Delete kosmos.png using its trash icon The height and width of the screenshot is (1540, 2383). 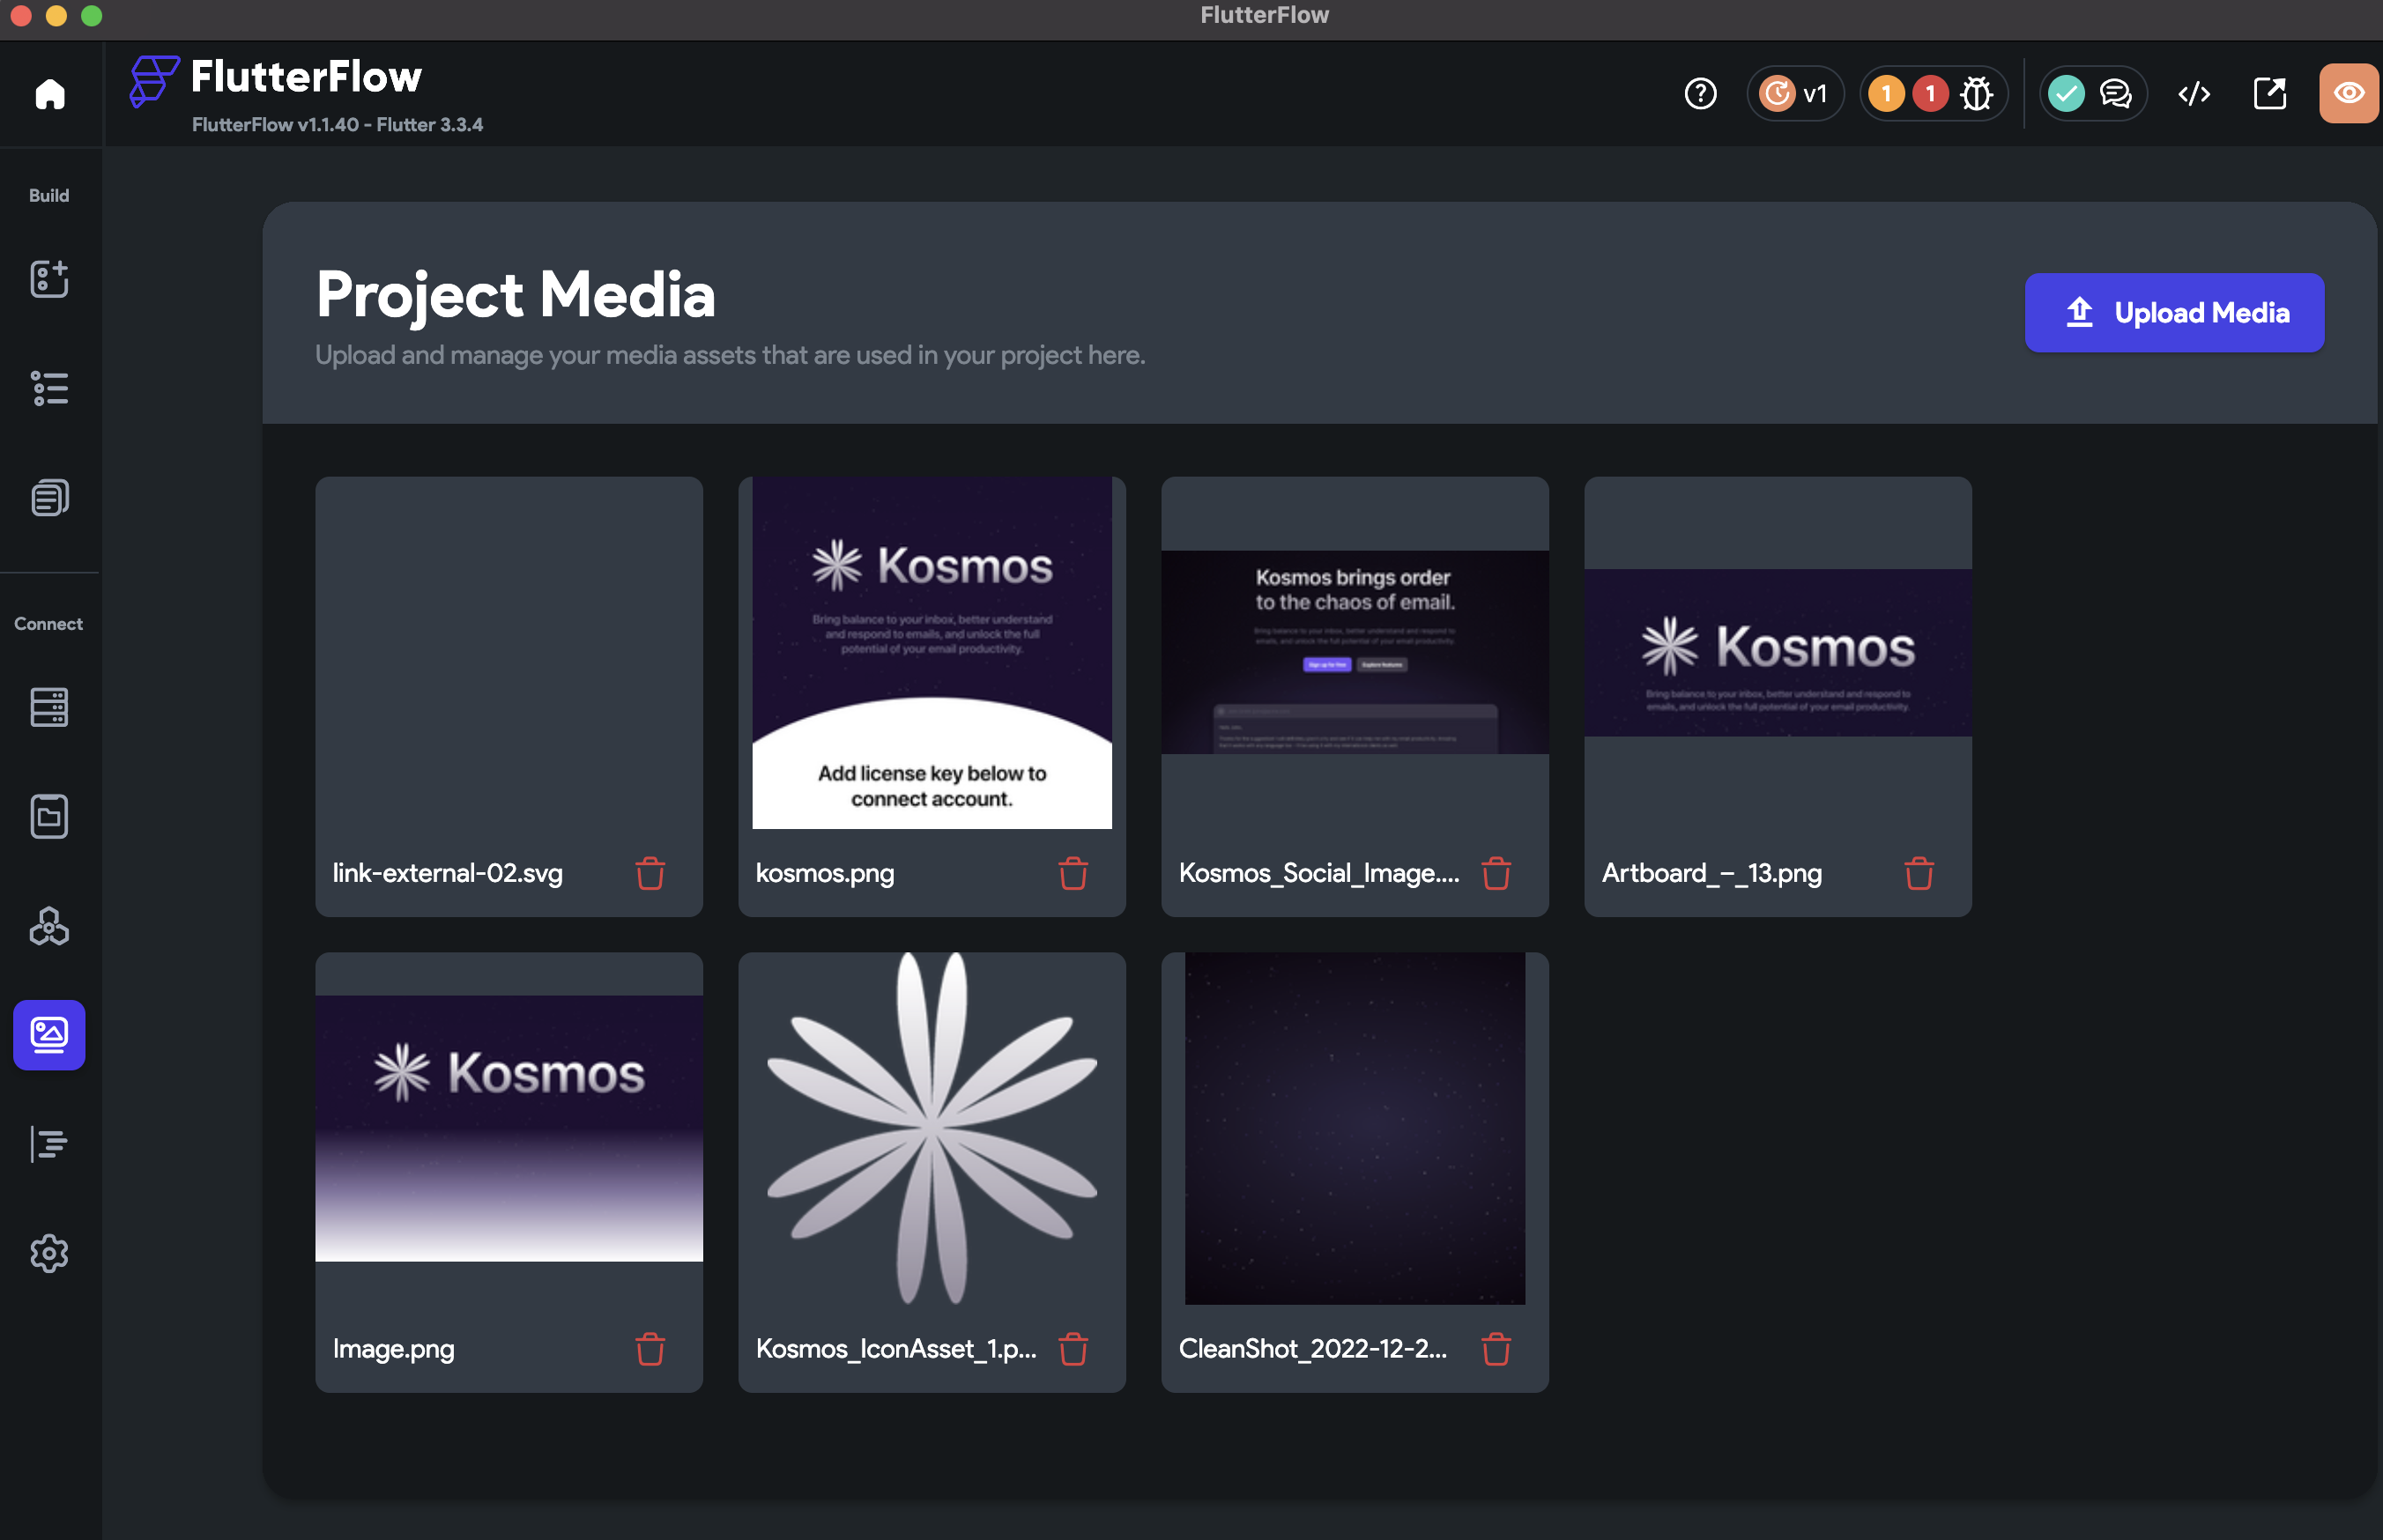click(1073, 873)
